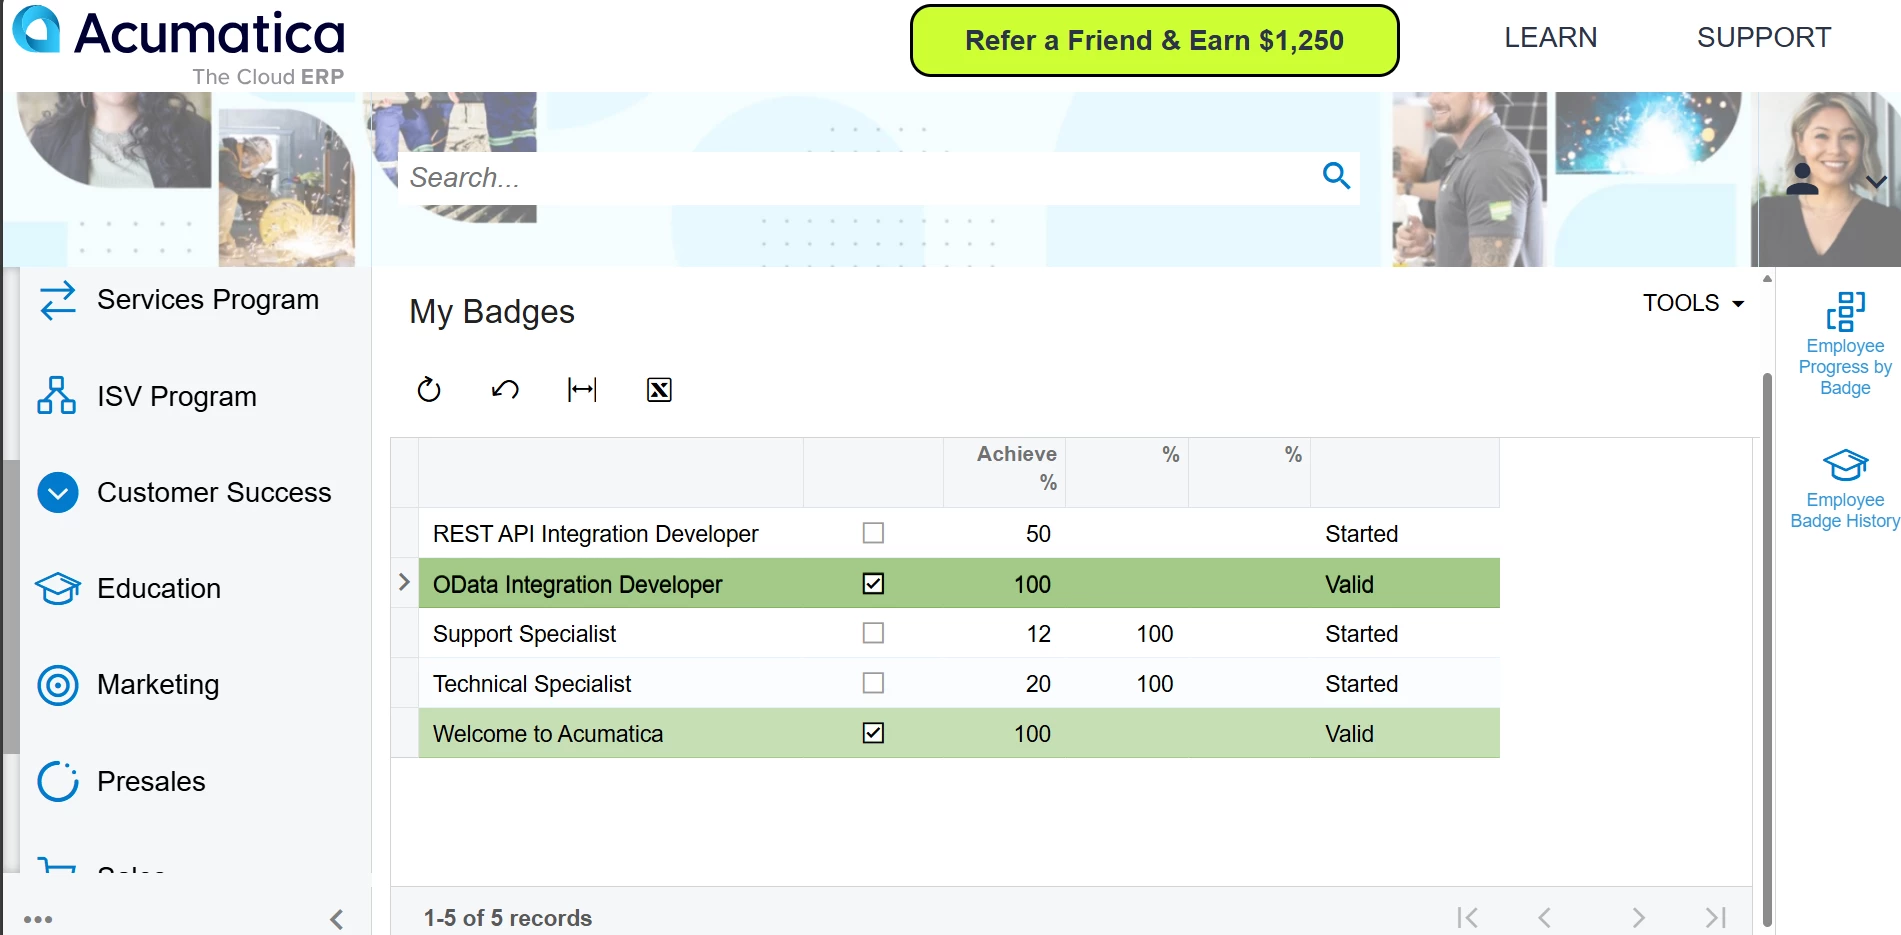
Task: Refresh the My Badges grid
Action: tap(429, 389)
